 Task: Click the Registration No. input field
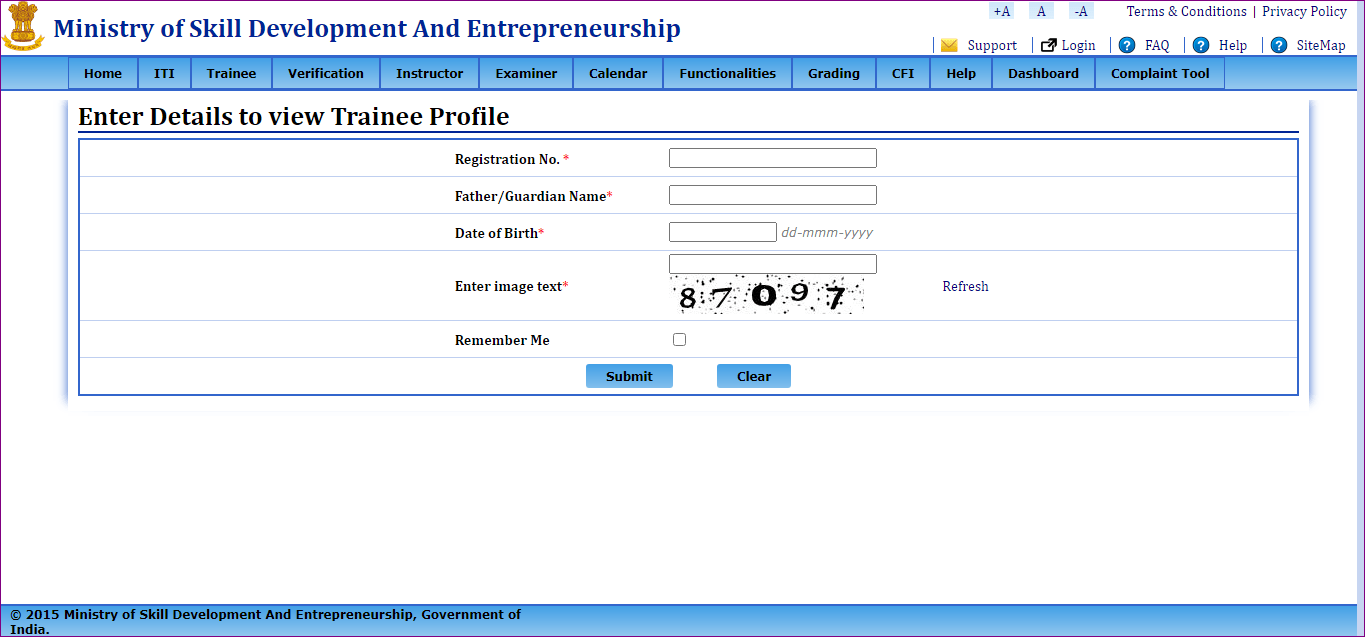pos(772,157)
